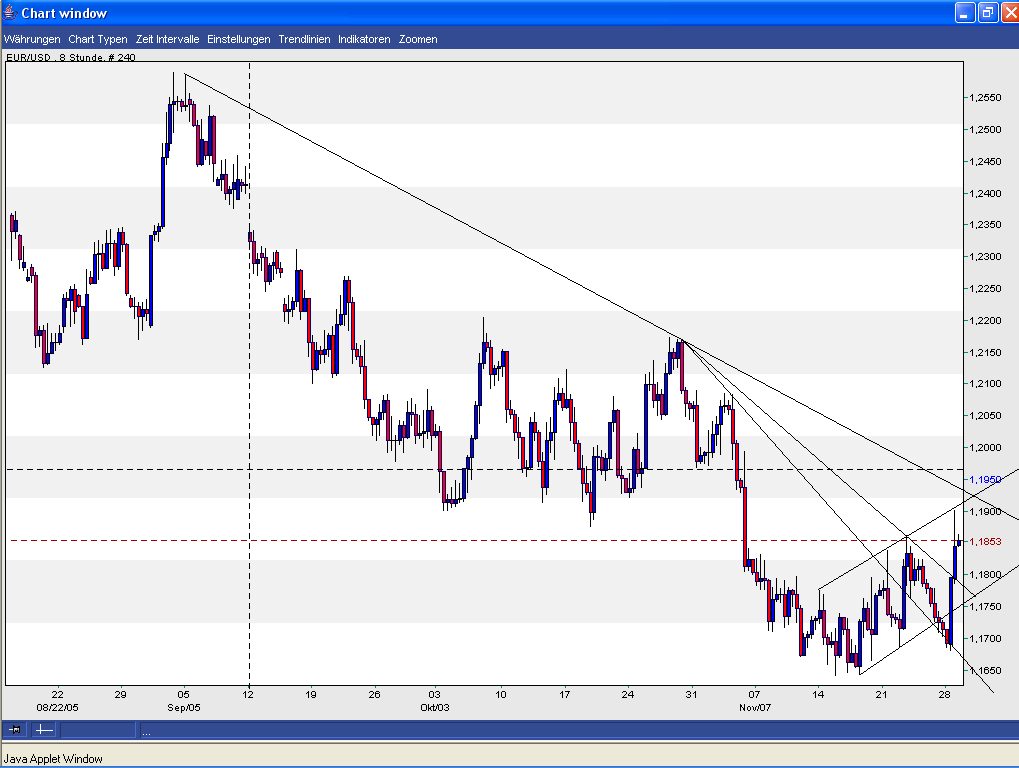Click the "..." button in the bottom toolbar
The image size is (1019, 768).
(146, 731)
